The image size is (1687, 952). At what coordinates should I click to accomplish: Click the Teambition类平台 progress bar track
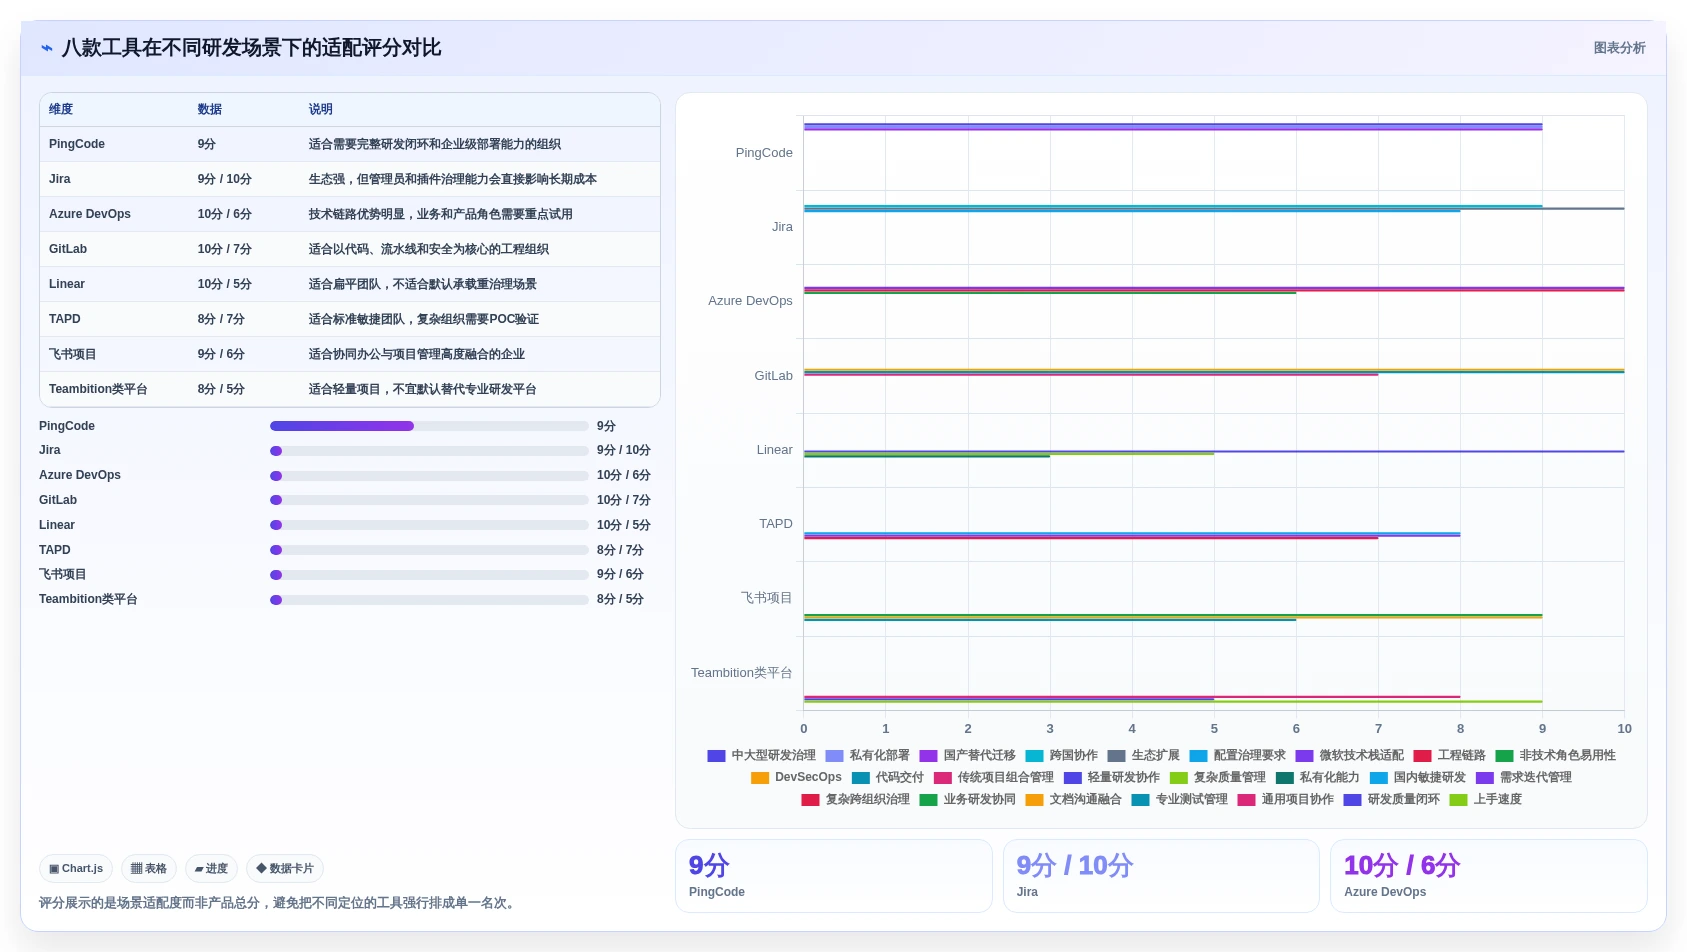tap(429, 600)
